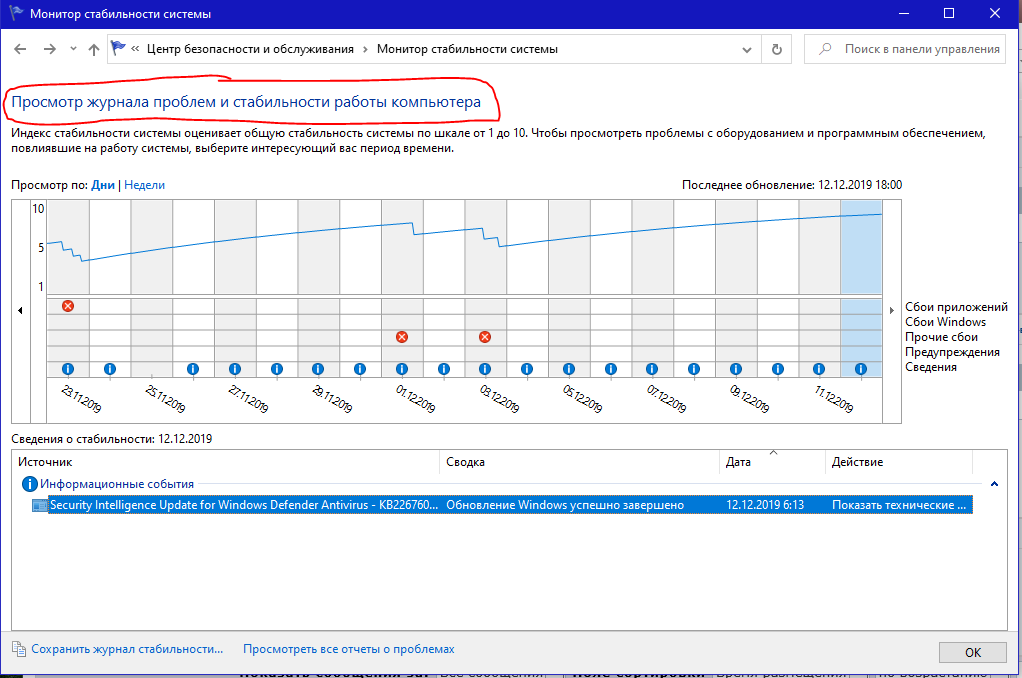Click info icon for 23.11.2019

pyautogui.click(x=68, y=369)
